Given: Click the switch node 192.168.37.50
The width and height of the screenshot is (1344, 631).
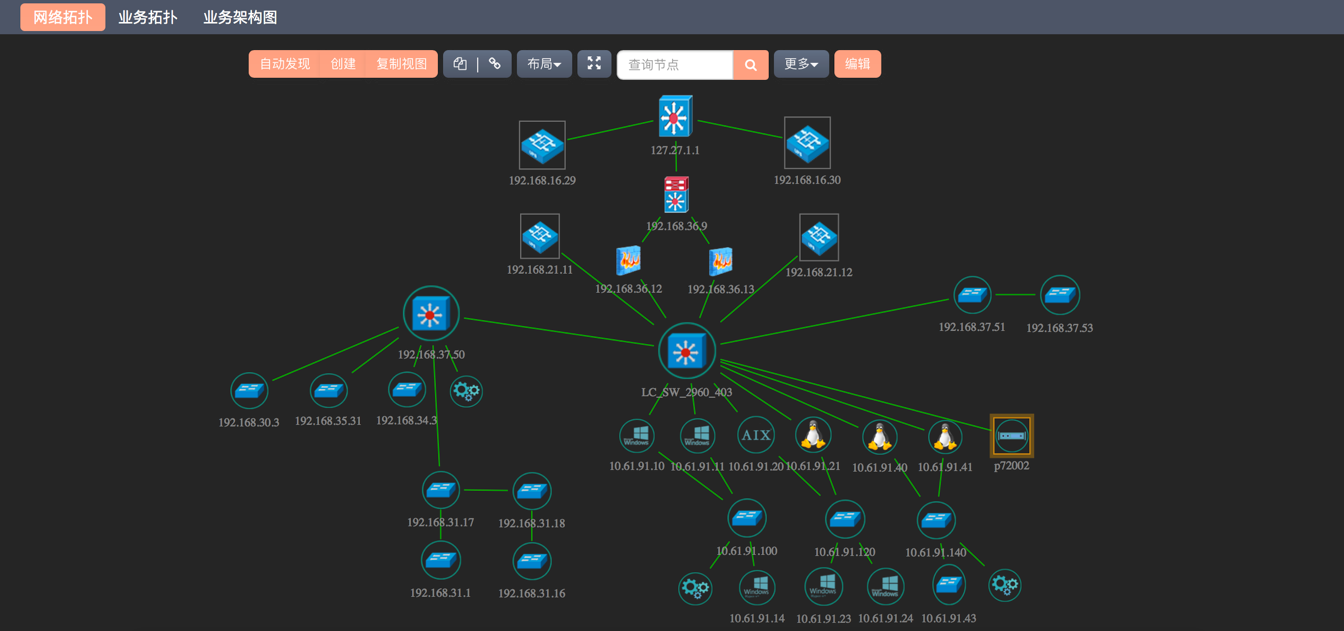Looking at the screenshot, I should [x=431, y=314].
